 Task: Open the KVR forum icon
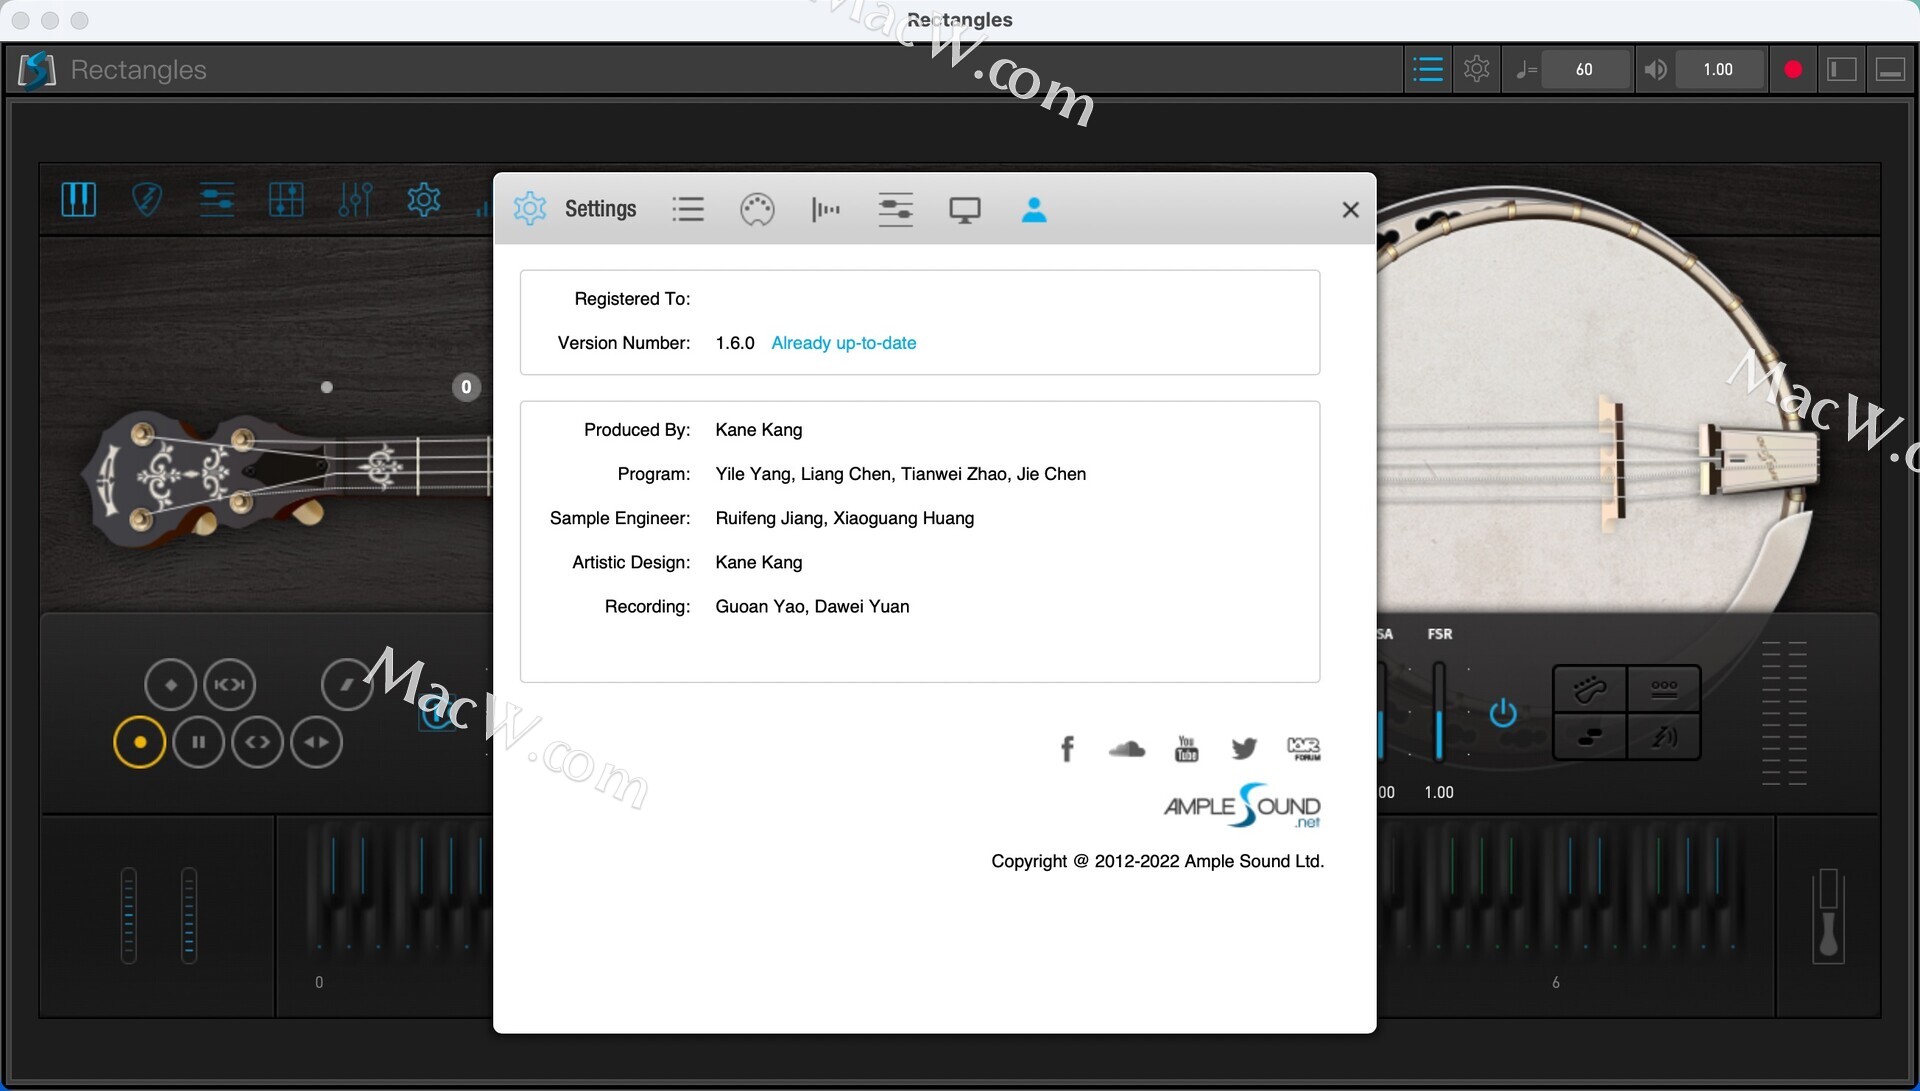point(1304,748)
